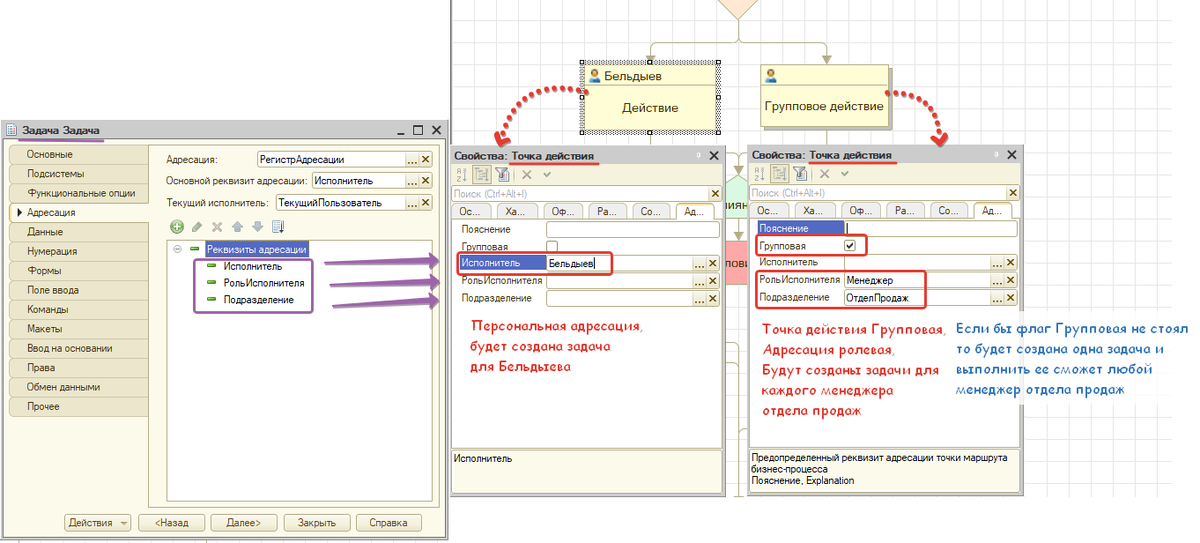This screenshot has width=1200, height=543.
Task: Click Исполнитель field in right Свойства panel
Action: (917, 262)
